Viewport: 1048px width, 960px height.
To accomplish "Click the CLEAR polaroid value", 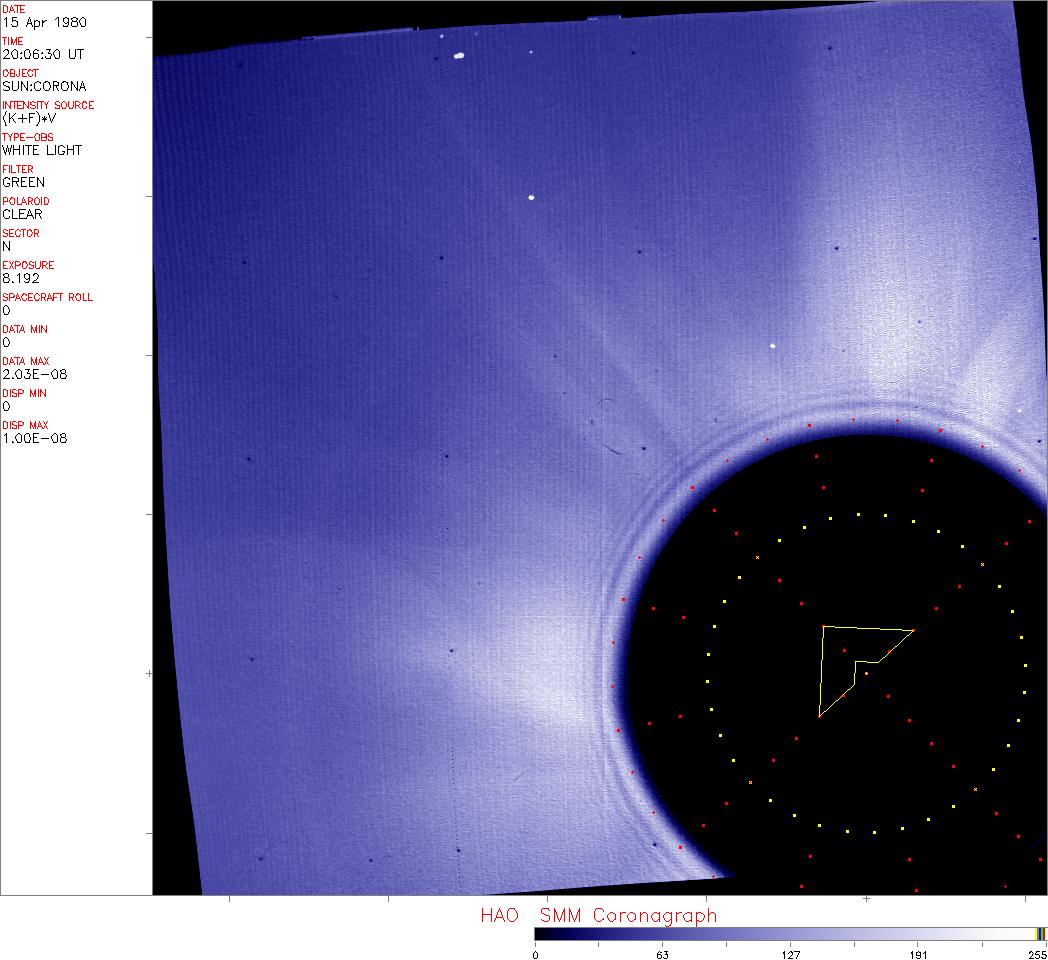I will click(x=23, y=214).
